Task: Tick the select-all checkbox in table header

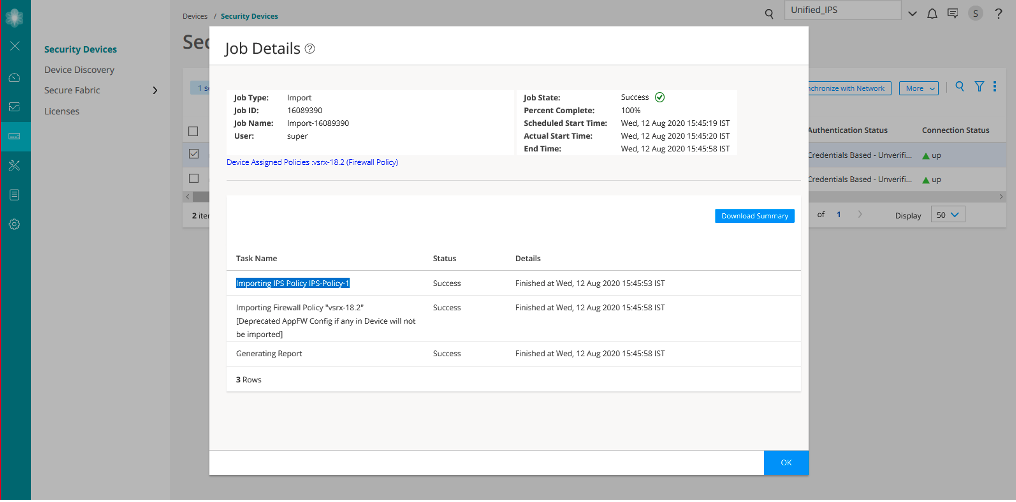Action: point(194,131)
